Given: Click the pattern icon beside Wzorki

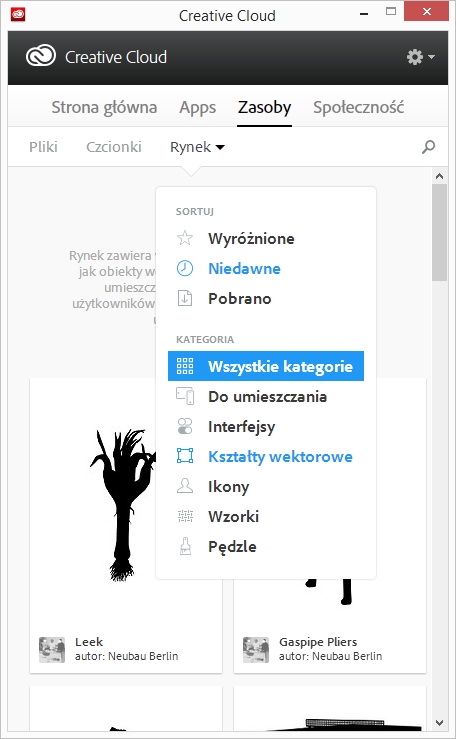Looking at the screenshot, I should [185, 516].
